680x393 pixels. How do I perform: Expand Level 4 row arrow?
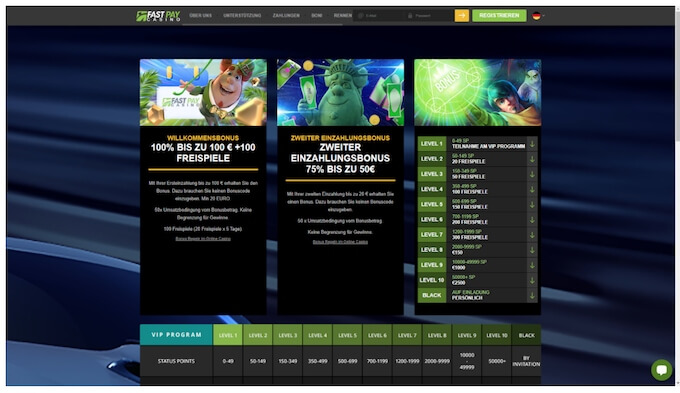coord(532,189)
